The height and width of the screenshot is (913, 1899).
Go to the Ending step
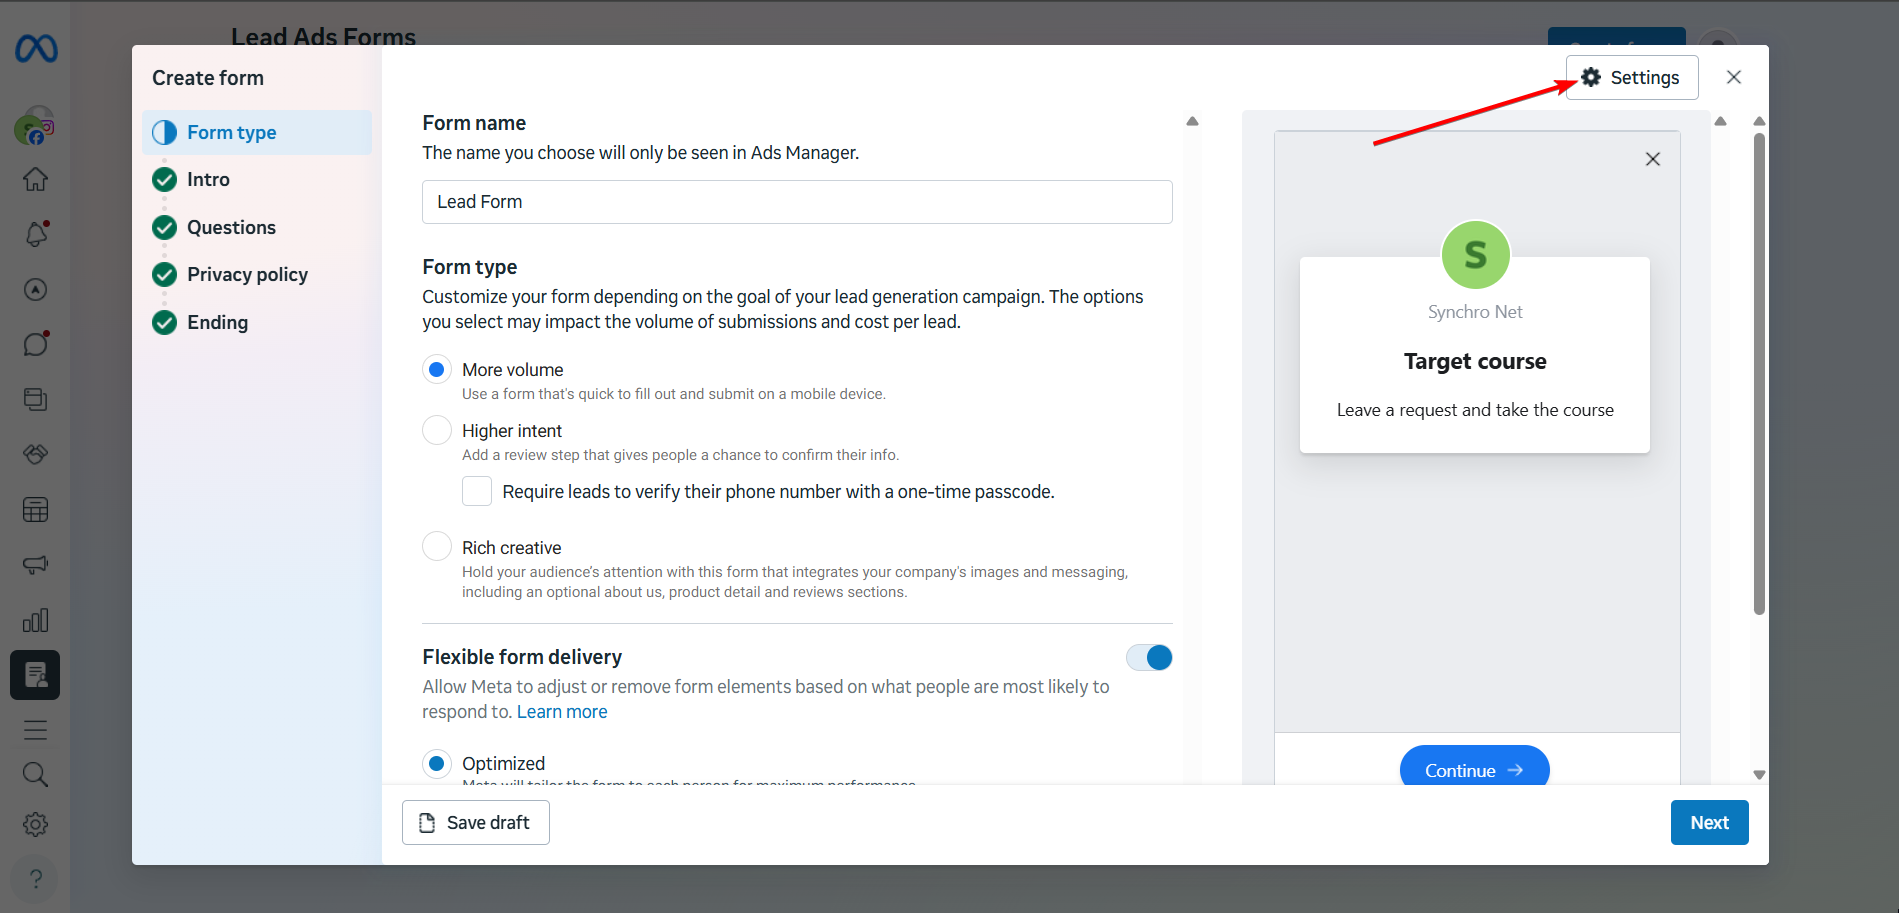coord(217,322)
